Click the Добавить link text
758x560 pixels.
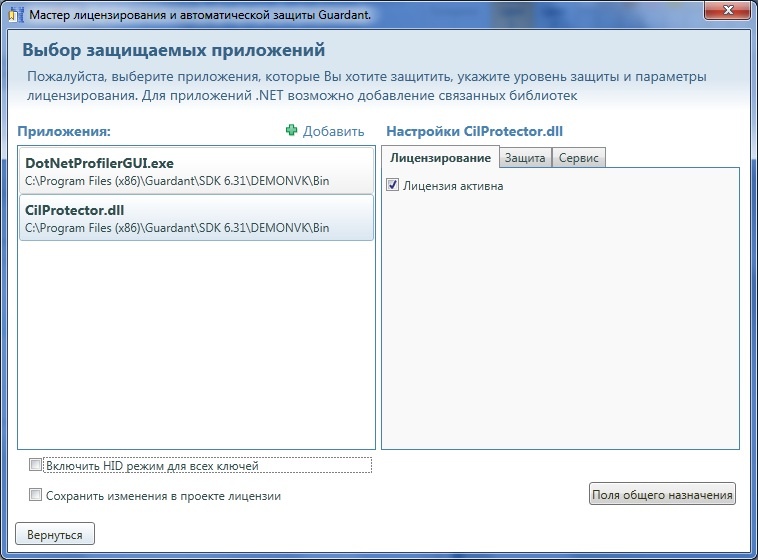click(x=334, y=131)
